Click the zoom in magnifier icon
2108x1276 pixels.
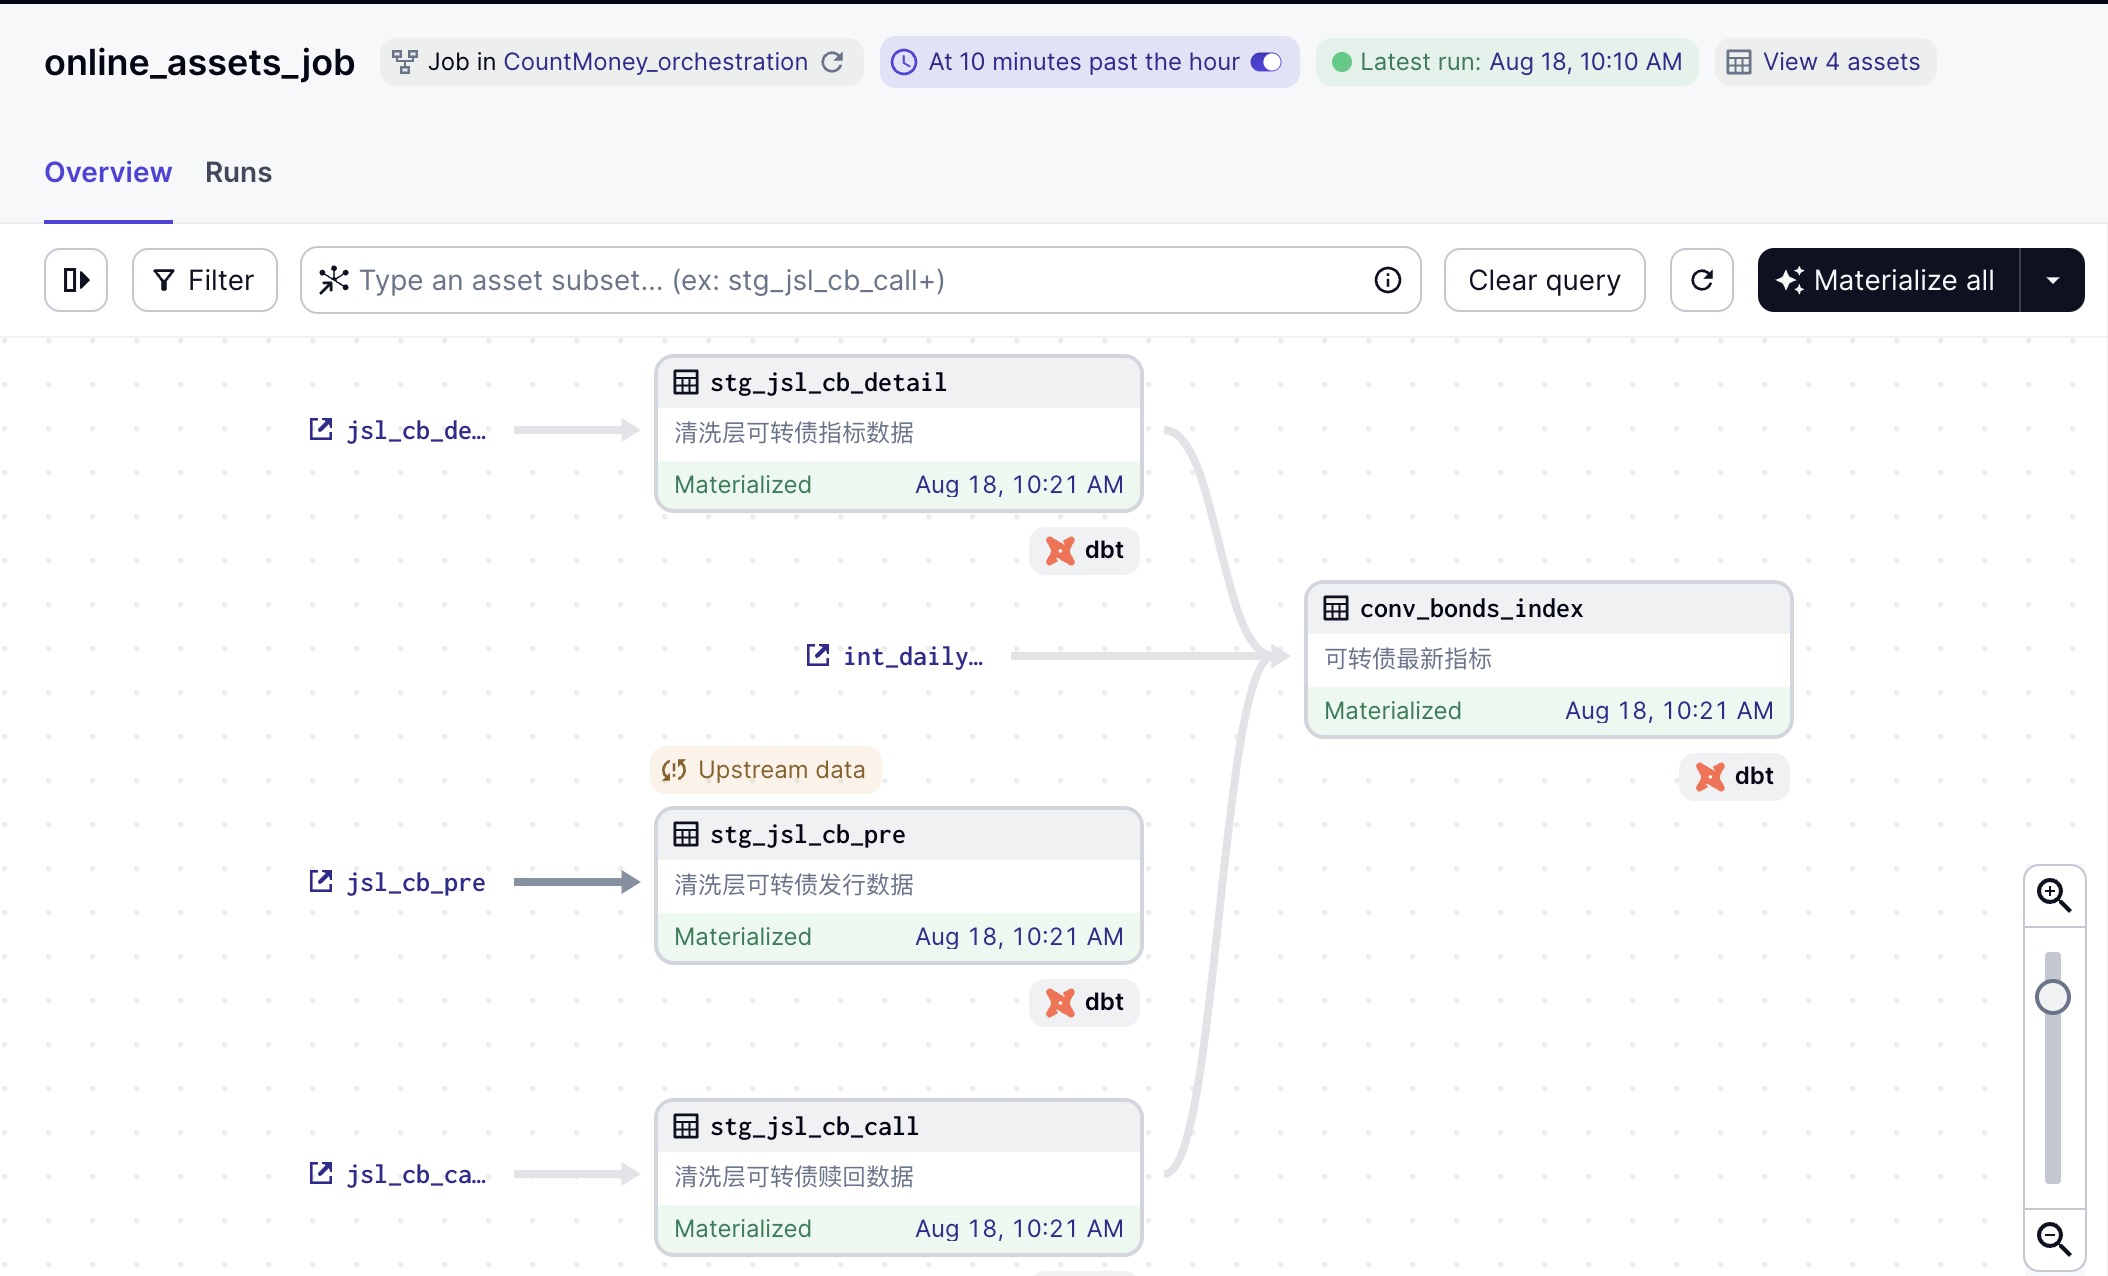click(2054, 895)
